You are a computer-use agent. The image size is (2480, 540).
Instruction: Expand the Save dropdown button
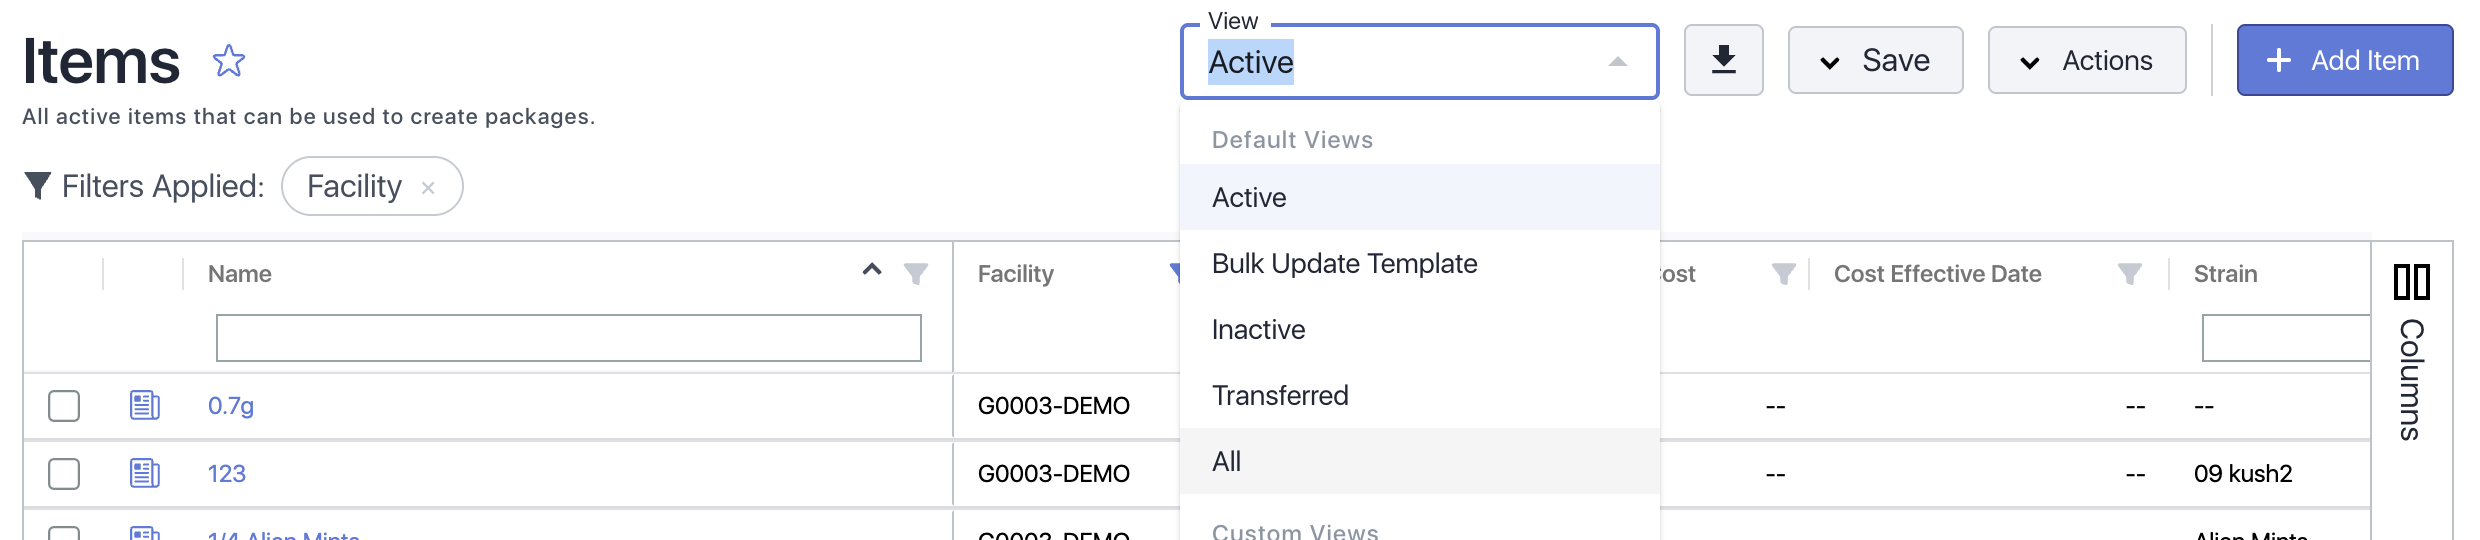point(1875,61)
